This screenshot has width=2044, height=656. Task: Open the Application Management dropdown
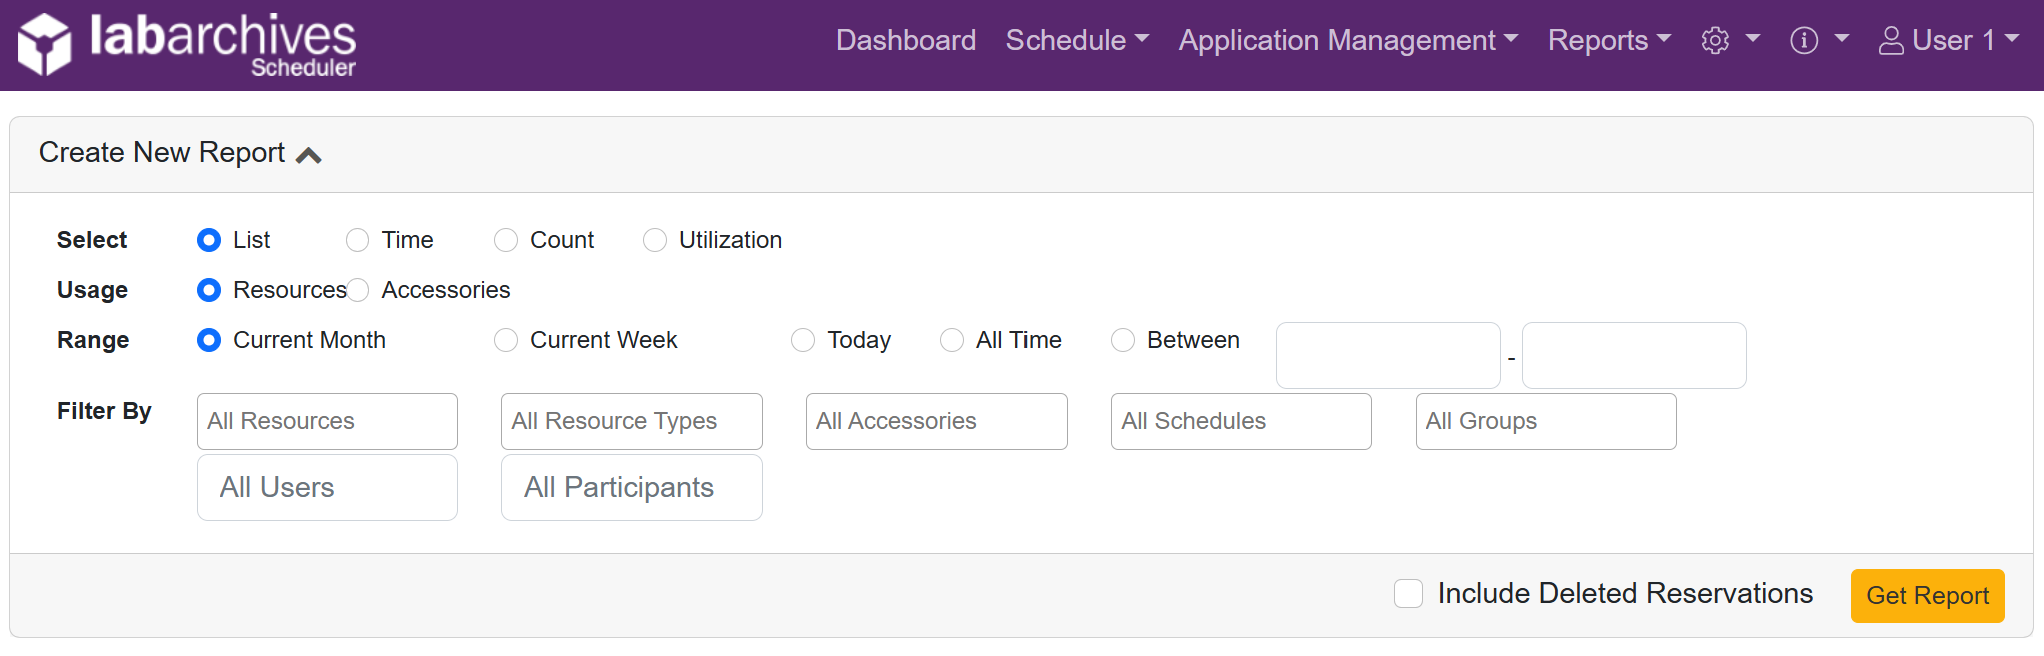click(x=1347, y=40)
